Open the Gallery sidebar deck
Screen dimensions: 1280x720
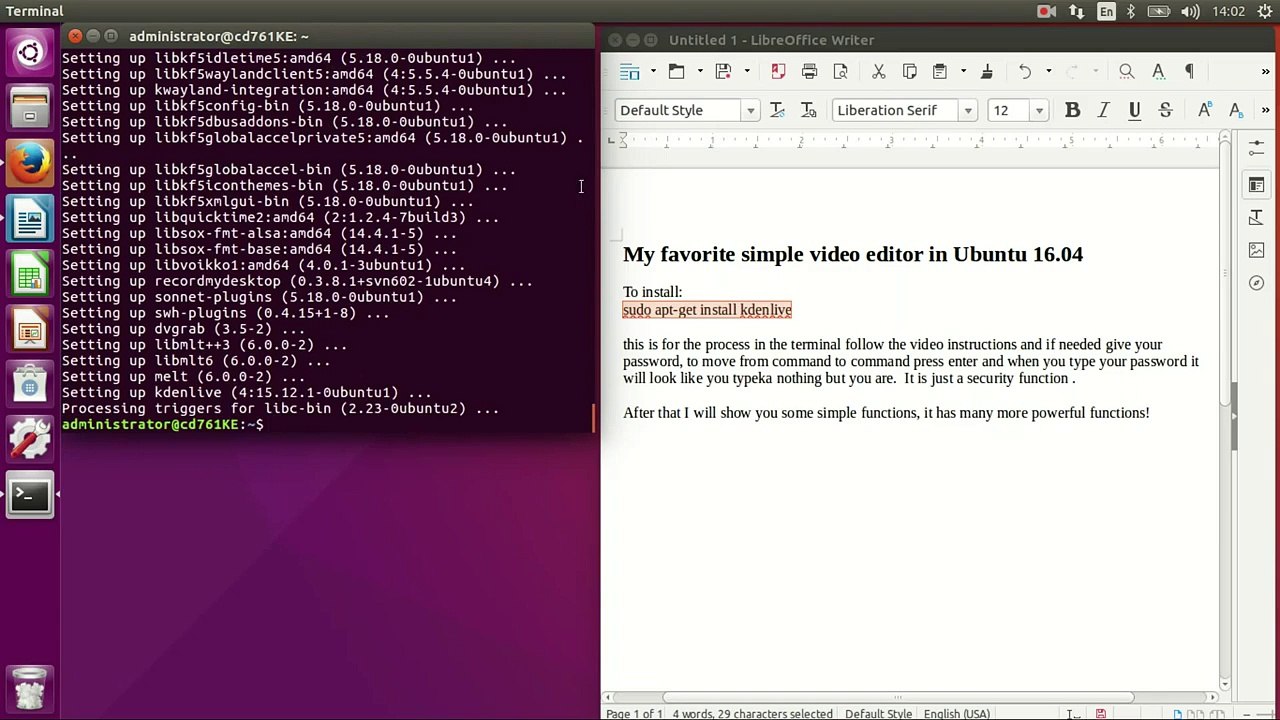[x=1256, y=250]
